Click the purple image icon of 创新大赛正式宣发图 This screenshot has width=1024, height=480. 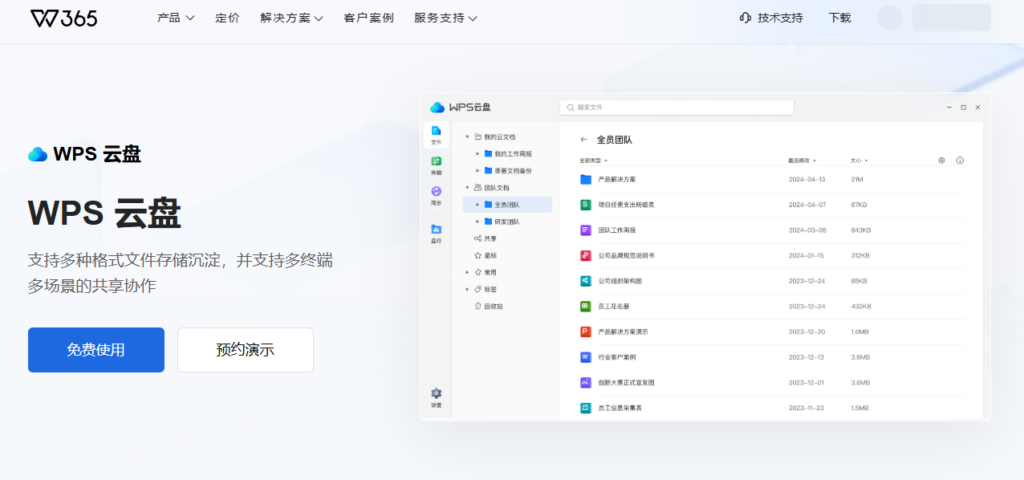coord(586,383)
